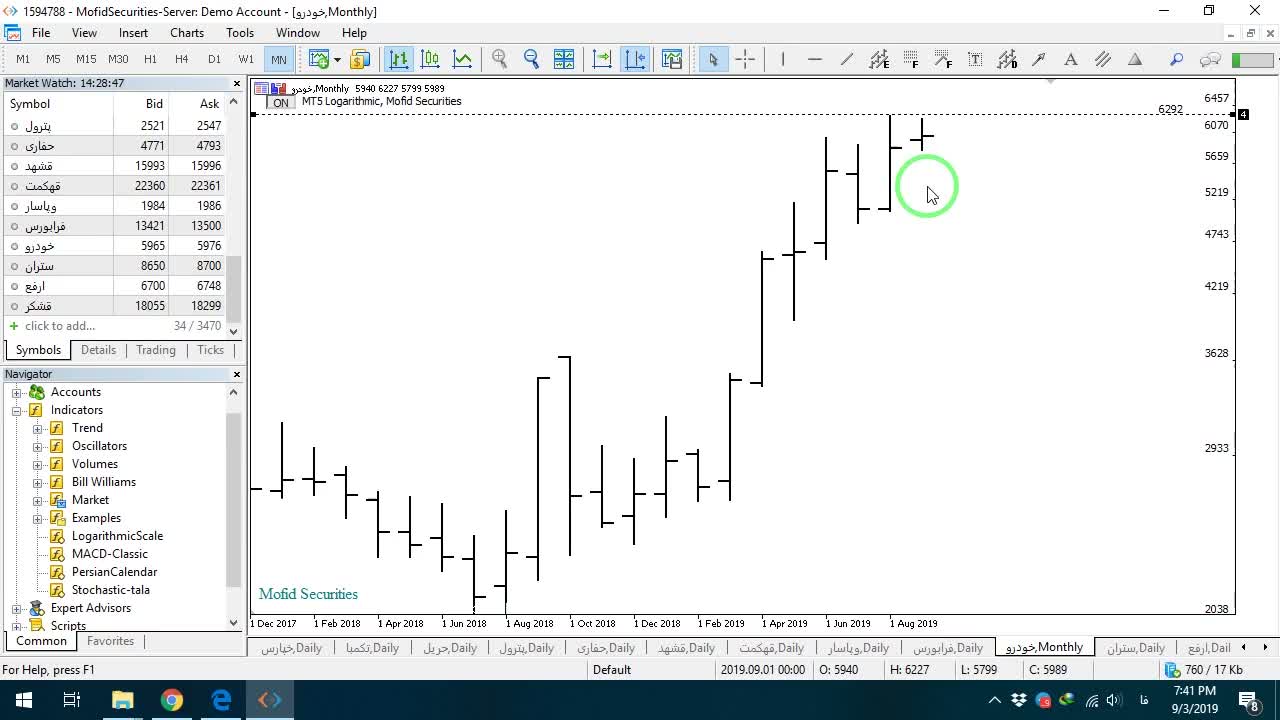Switch timeframe to W1
Screen dimensions: 1280x720
[246, 59]
